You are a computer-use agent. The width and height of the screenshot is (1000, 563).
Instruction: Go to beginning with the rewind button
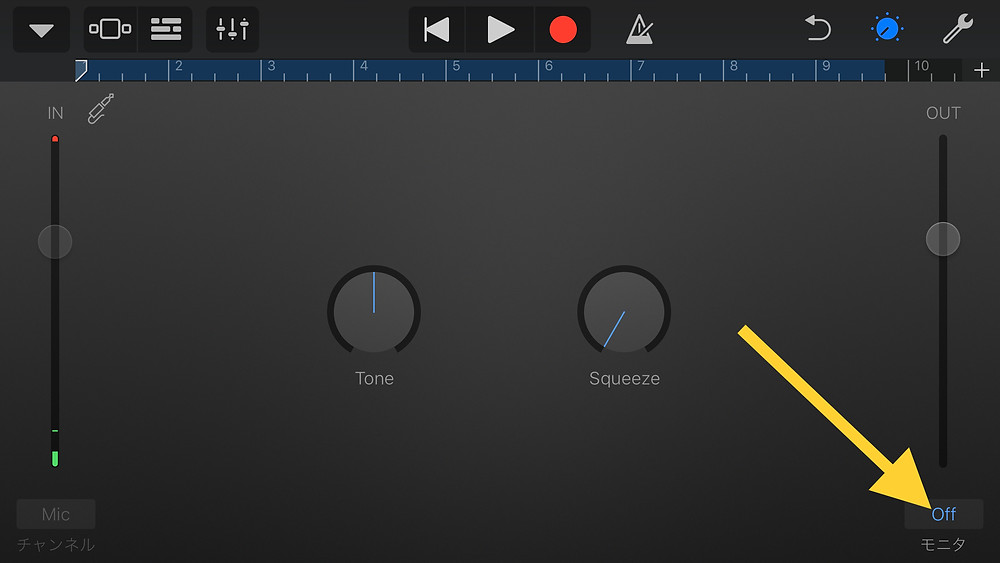pyautogui.click(x=437, y=29)
